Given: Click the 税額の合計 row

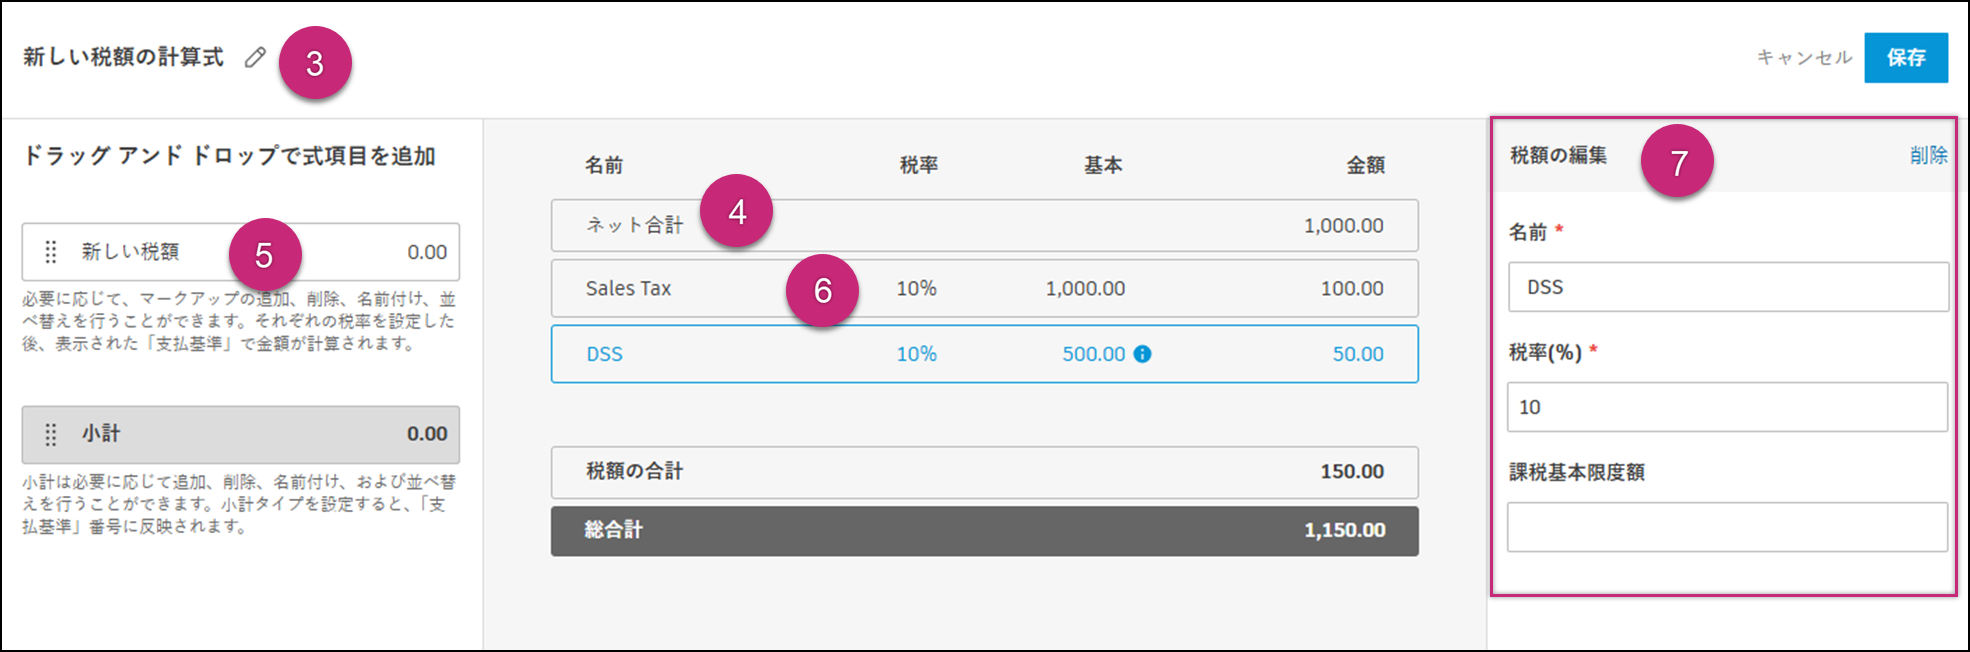Looking at the screenshot, I should tap(984, 472).
